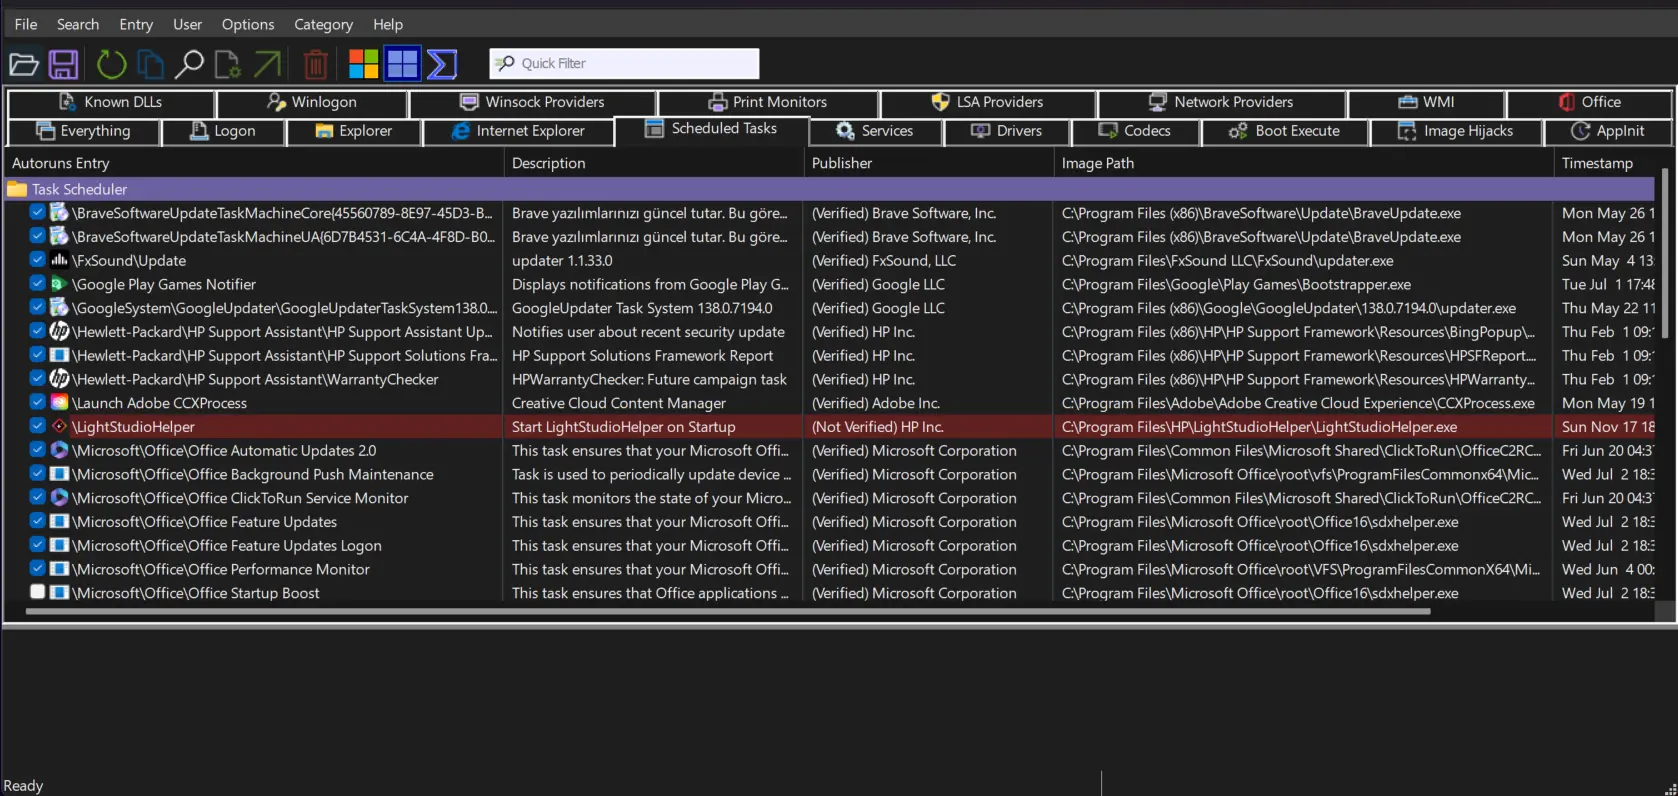Enable the Office Startup Boost checkbox

[37, 592]
